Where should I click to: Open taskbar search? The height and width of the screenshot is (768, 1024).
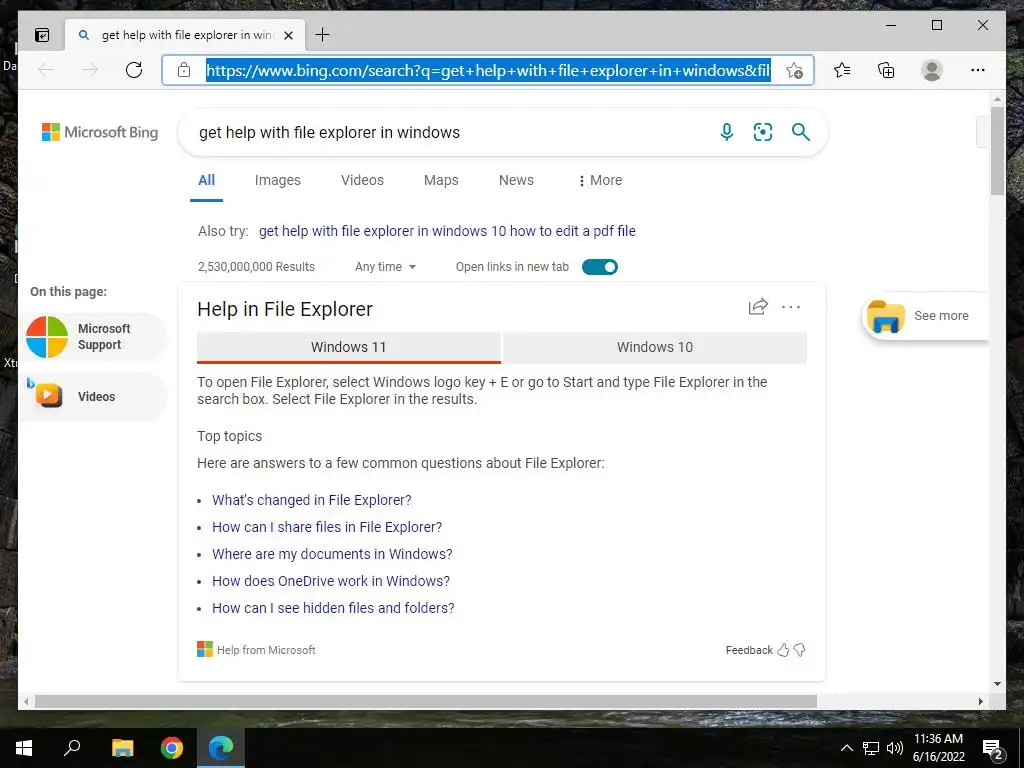(72, 748)
